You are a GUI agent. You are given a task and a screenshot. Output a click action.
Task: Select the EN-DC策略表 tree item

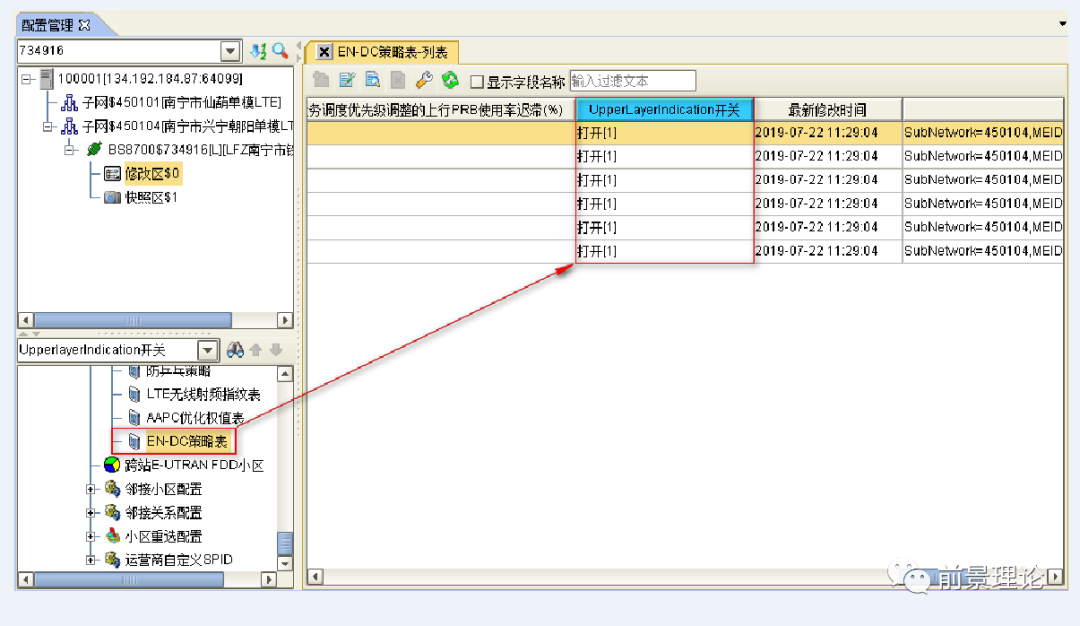tap(187, 441)
